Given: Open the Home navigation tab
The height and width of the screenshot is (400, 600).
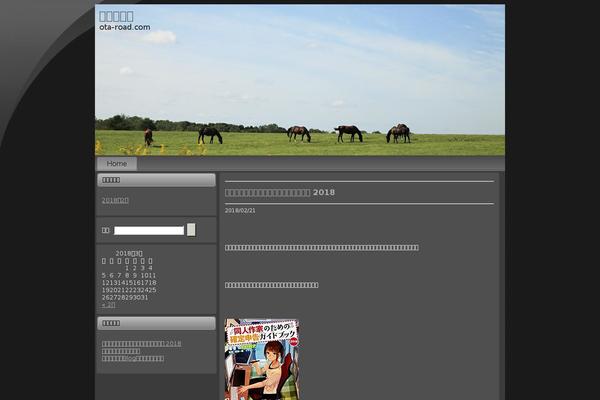Looking at the screenshot, I should [x=117, y=164].
